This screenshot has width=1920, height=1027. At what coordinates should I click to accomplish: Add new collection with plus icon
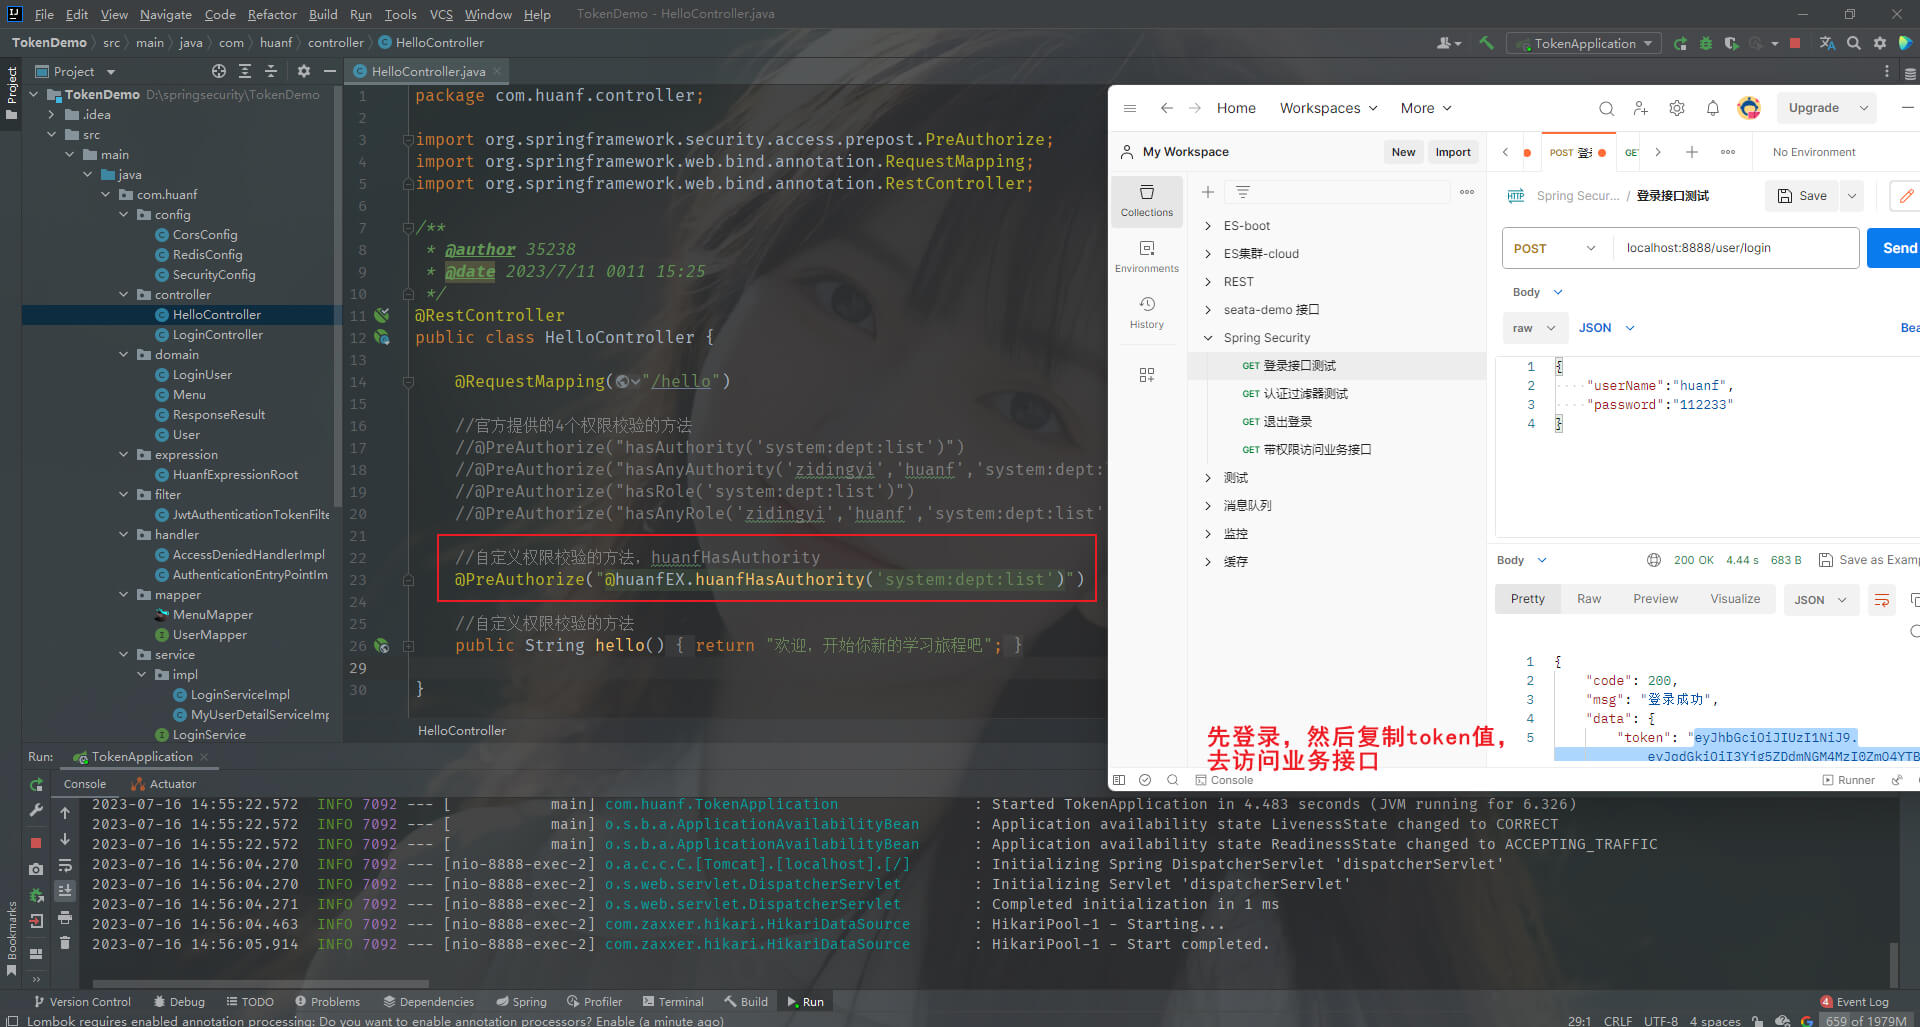(x=1208, y=192)
